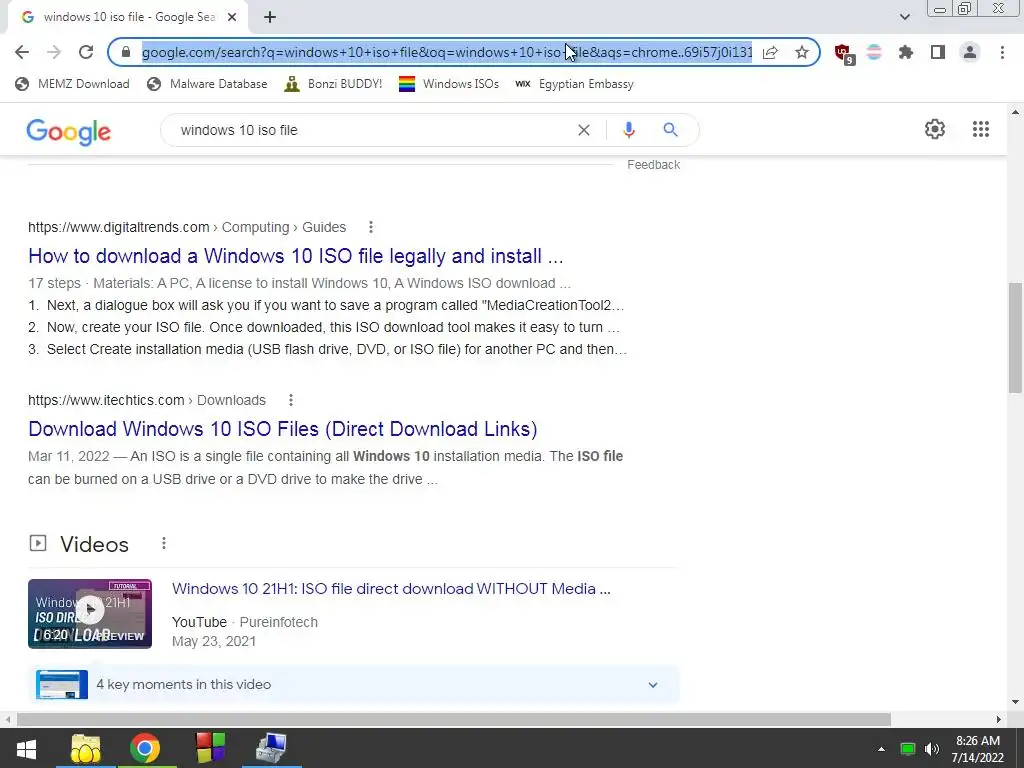This screenshot has width=1024, height=768.
Task: Open the profile avatar menu
Action: point(970,52)
